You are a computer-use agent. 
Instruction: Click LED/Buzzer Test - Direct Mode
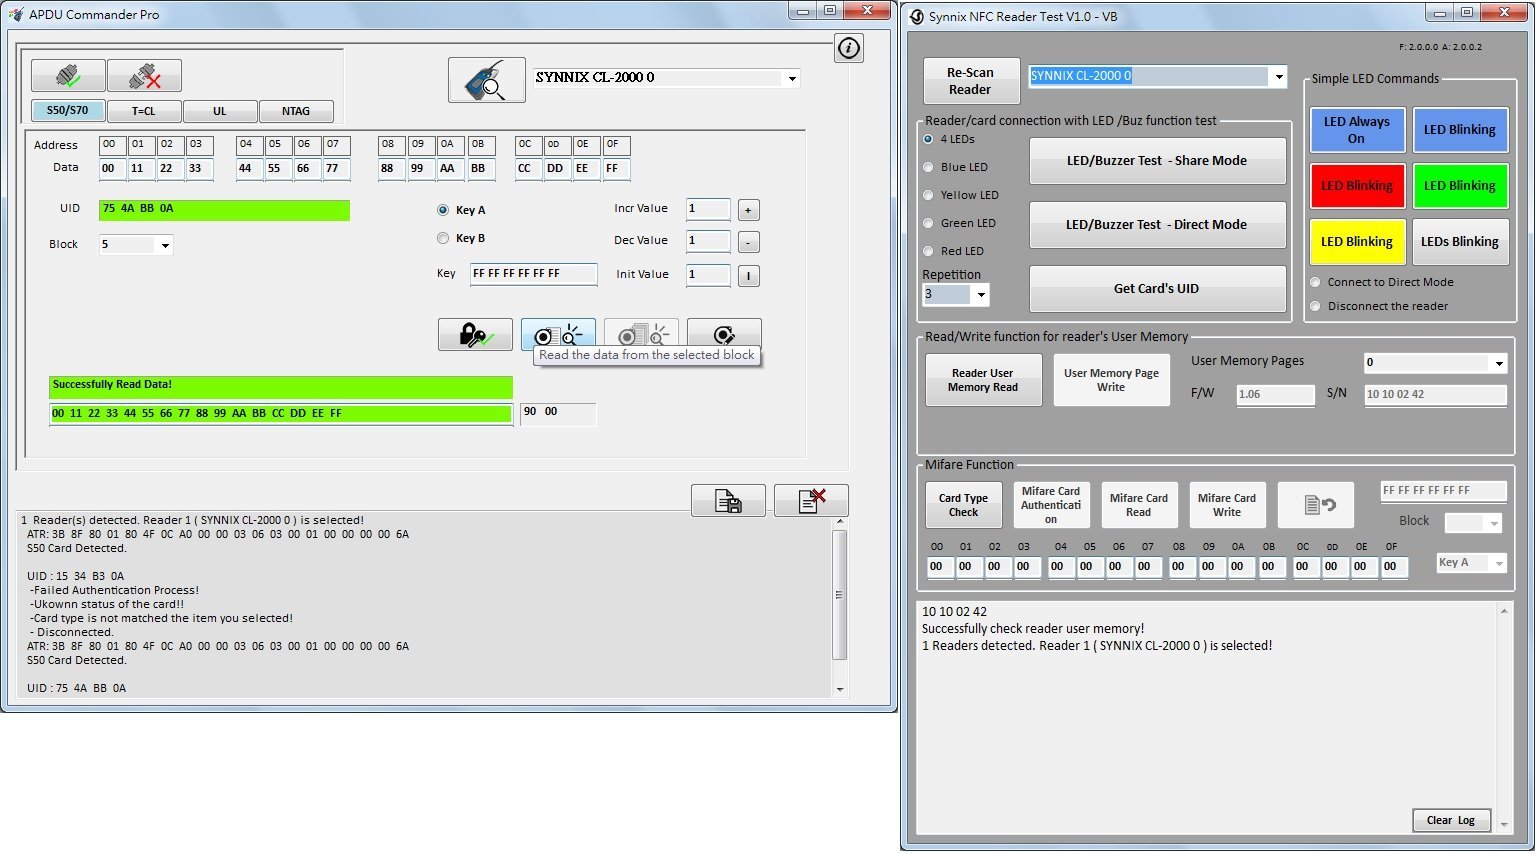[x=1157, y=225]
